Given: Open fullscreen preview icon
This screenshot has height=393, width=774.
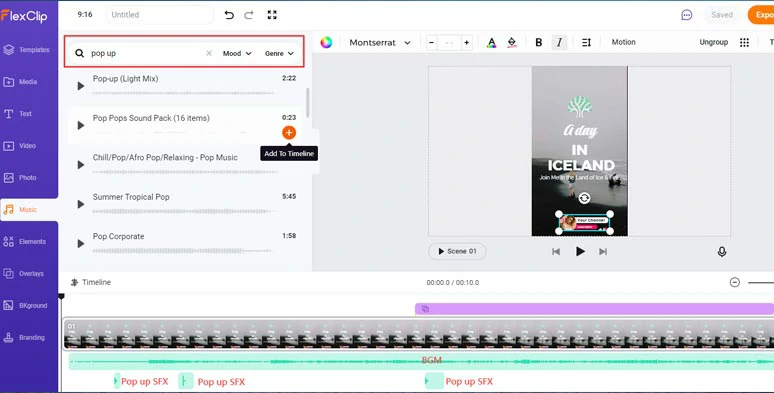Looking at the screenshot, I should click(272, 15).
